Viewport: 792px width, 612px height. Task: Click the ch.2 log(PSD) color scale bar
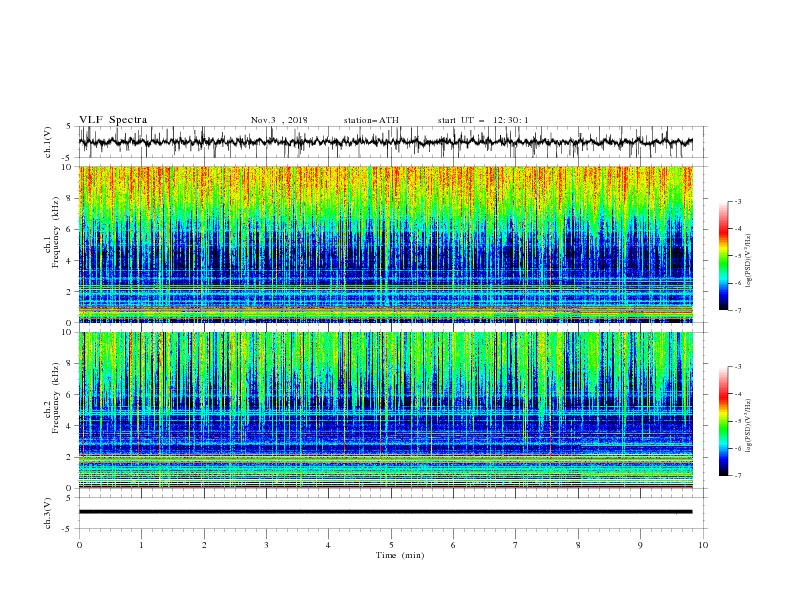(x=723, y=421)
